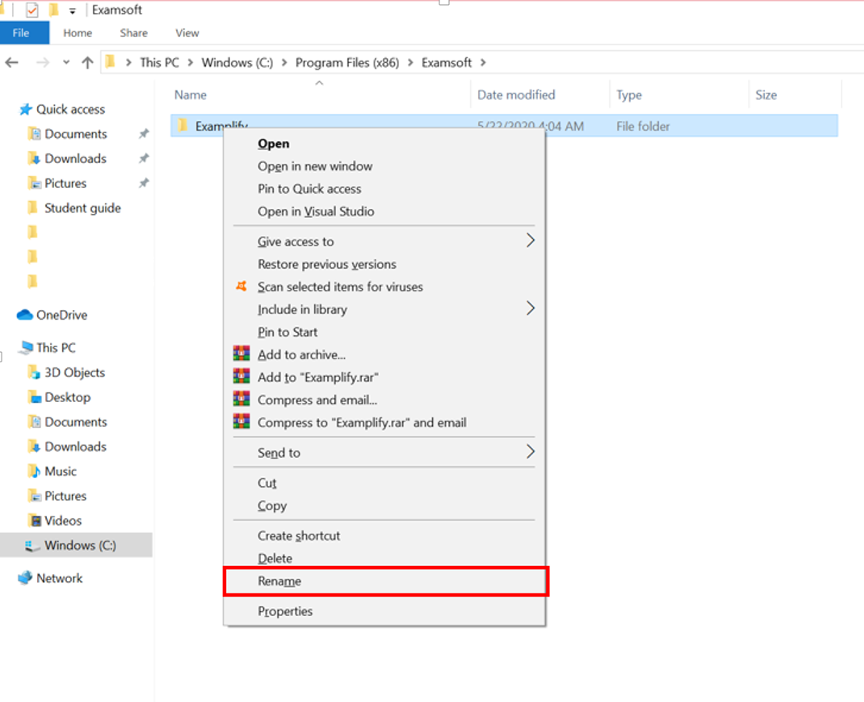Choose Add to "Examplify.rar"
Viewport: 864px width, 702px height.
click(x=384, y=377)
